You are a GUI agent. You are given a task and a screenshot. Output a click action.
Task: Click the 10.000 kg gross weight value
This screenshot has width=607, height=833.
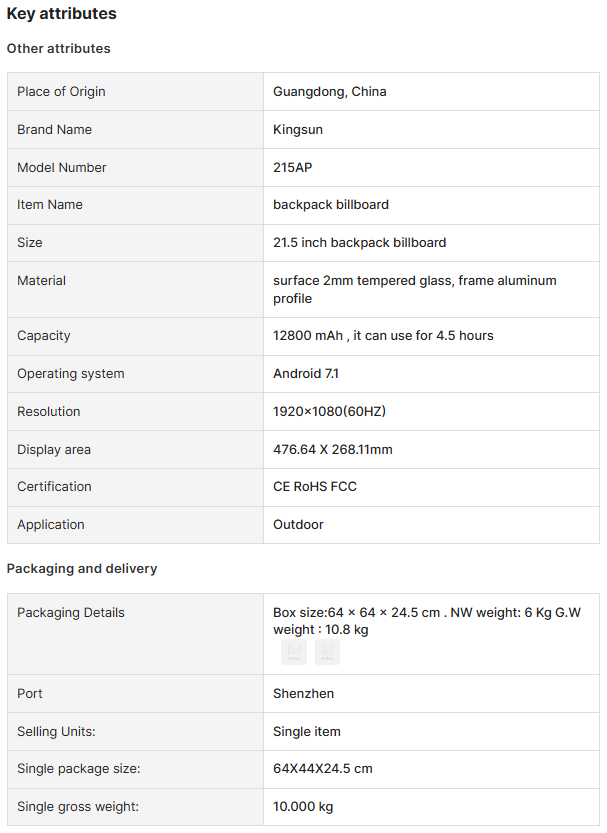(303, 806)
